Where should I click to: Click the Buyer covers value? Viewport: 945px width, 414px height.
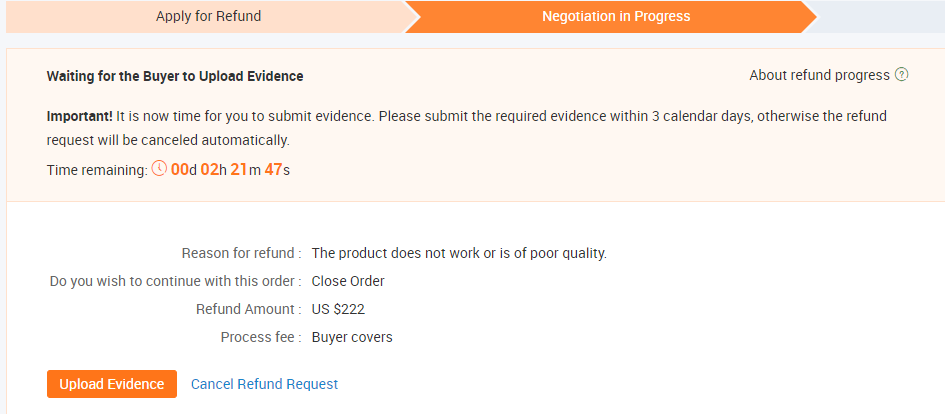click(352, 337)
